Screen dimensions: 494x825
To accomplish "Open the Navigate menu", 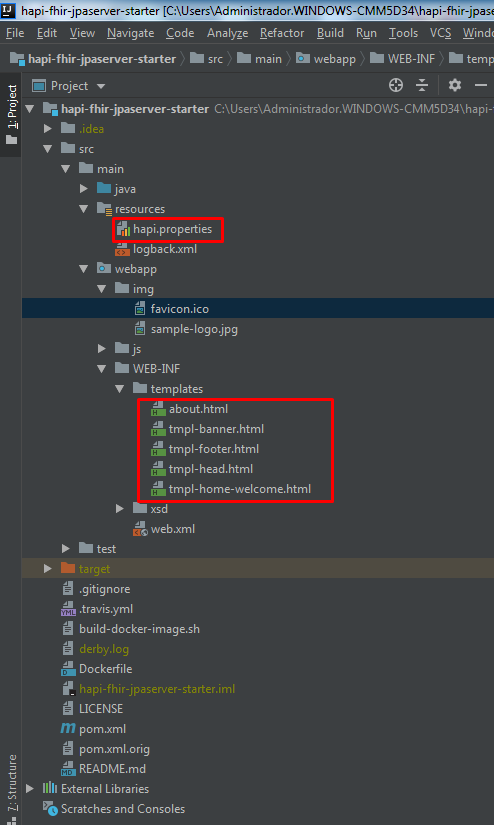I will click(x=130, y=33).
